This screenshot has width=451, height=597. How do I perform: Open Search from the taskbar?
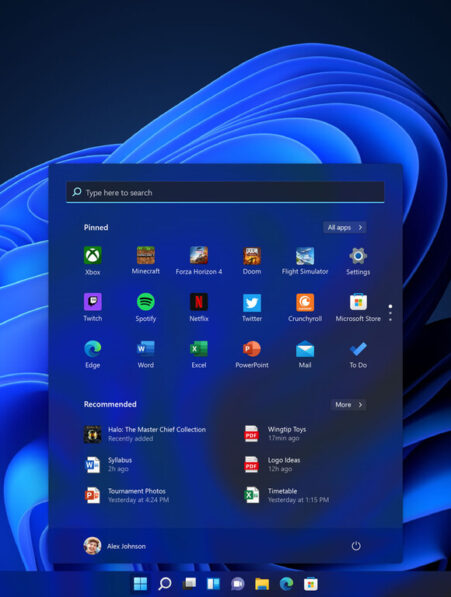165,583
